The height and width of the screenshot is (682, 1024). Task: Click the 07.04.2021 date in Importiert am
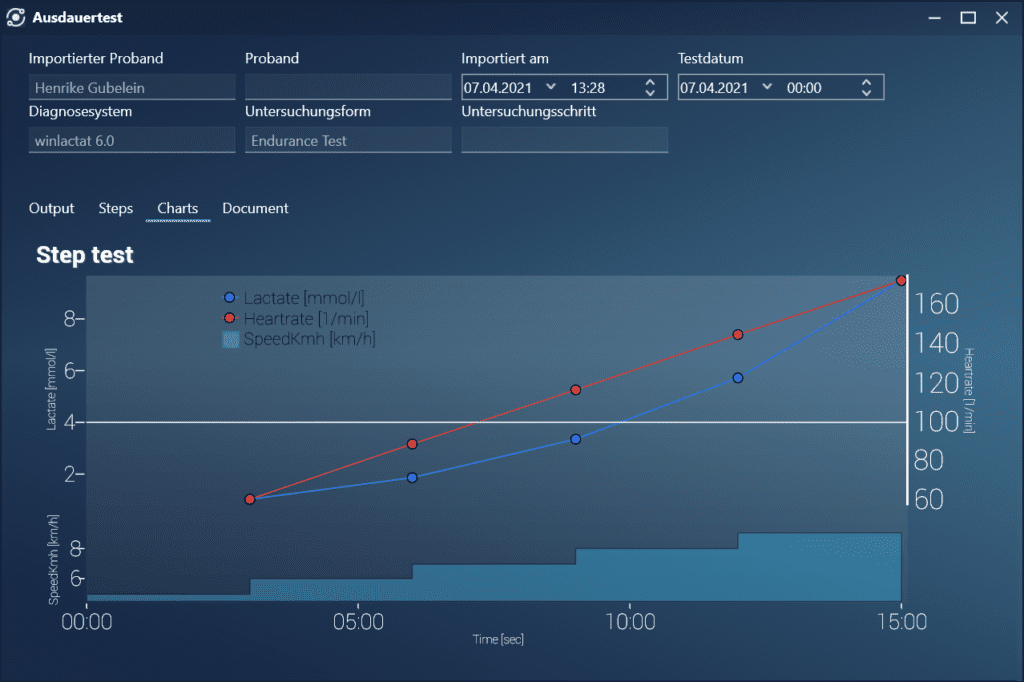click(498, 88)
